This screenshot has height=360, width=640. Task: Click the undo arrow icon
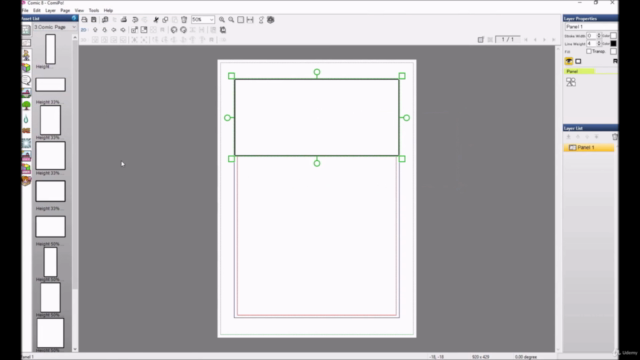(135, 20)
